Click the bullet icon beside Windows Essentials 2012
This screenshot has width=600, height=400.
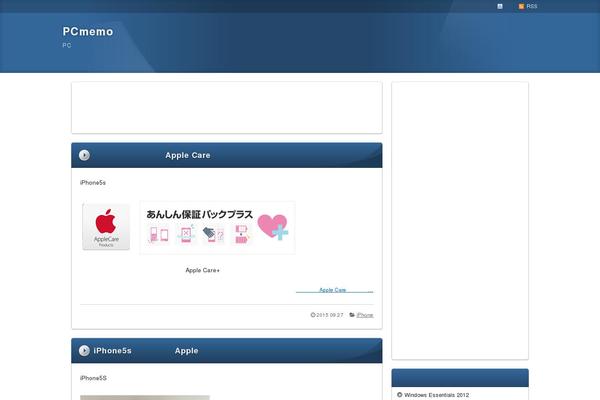[x=399, y=395]
